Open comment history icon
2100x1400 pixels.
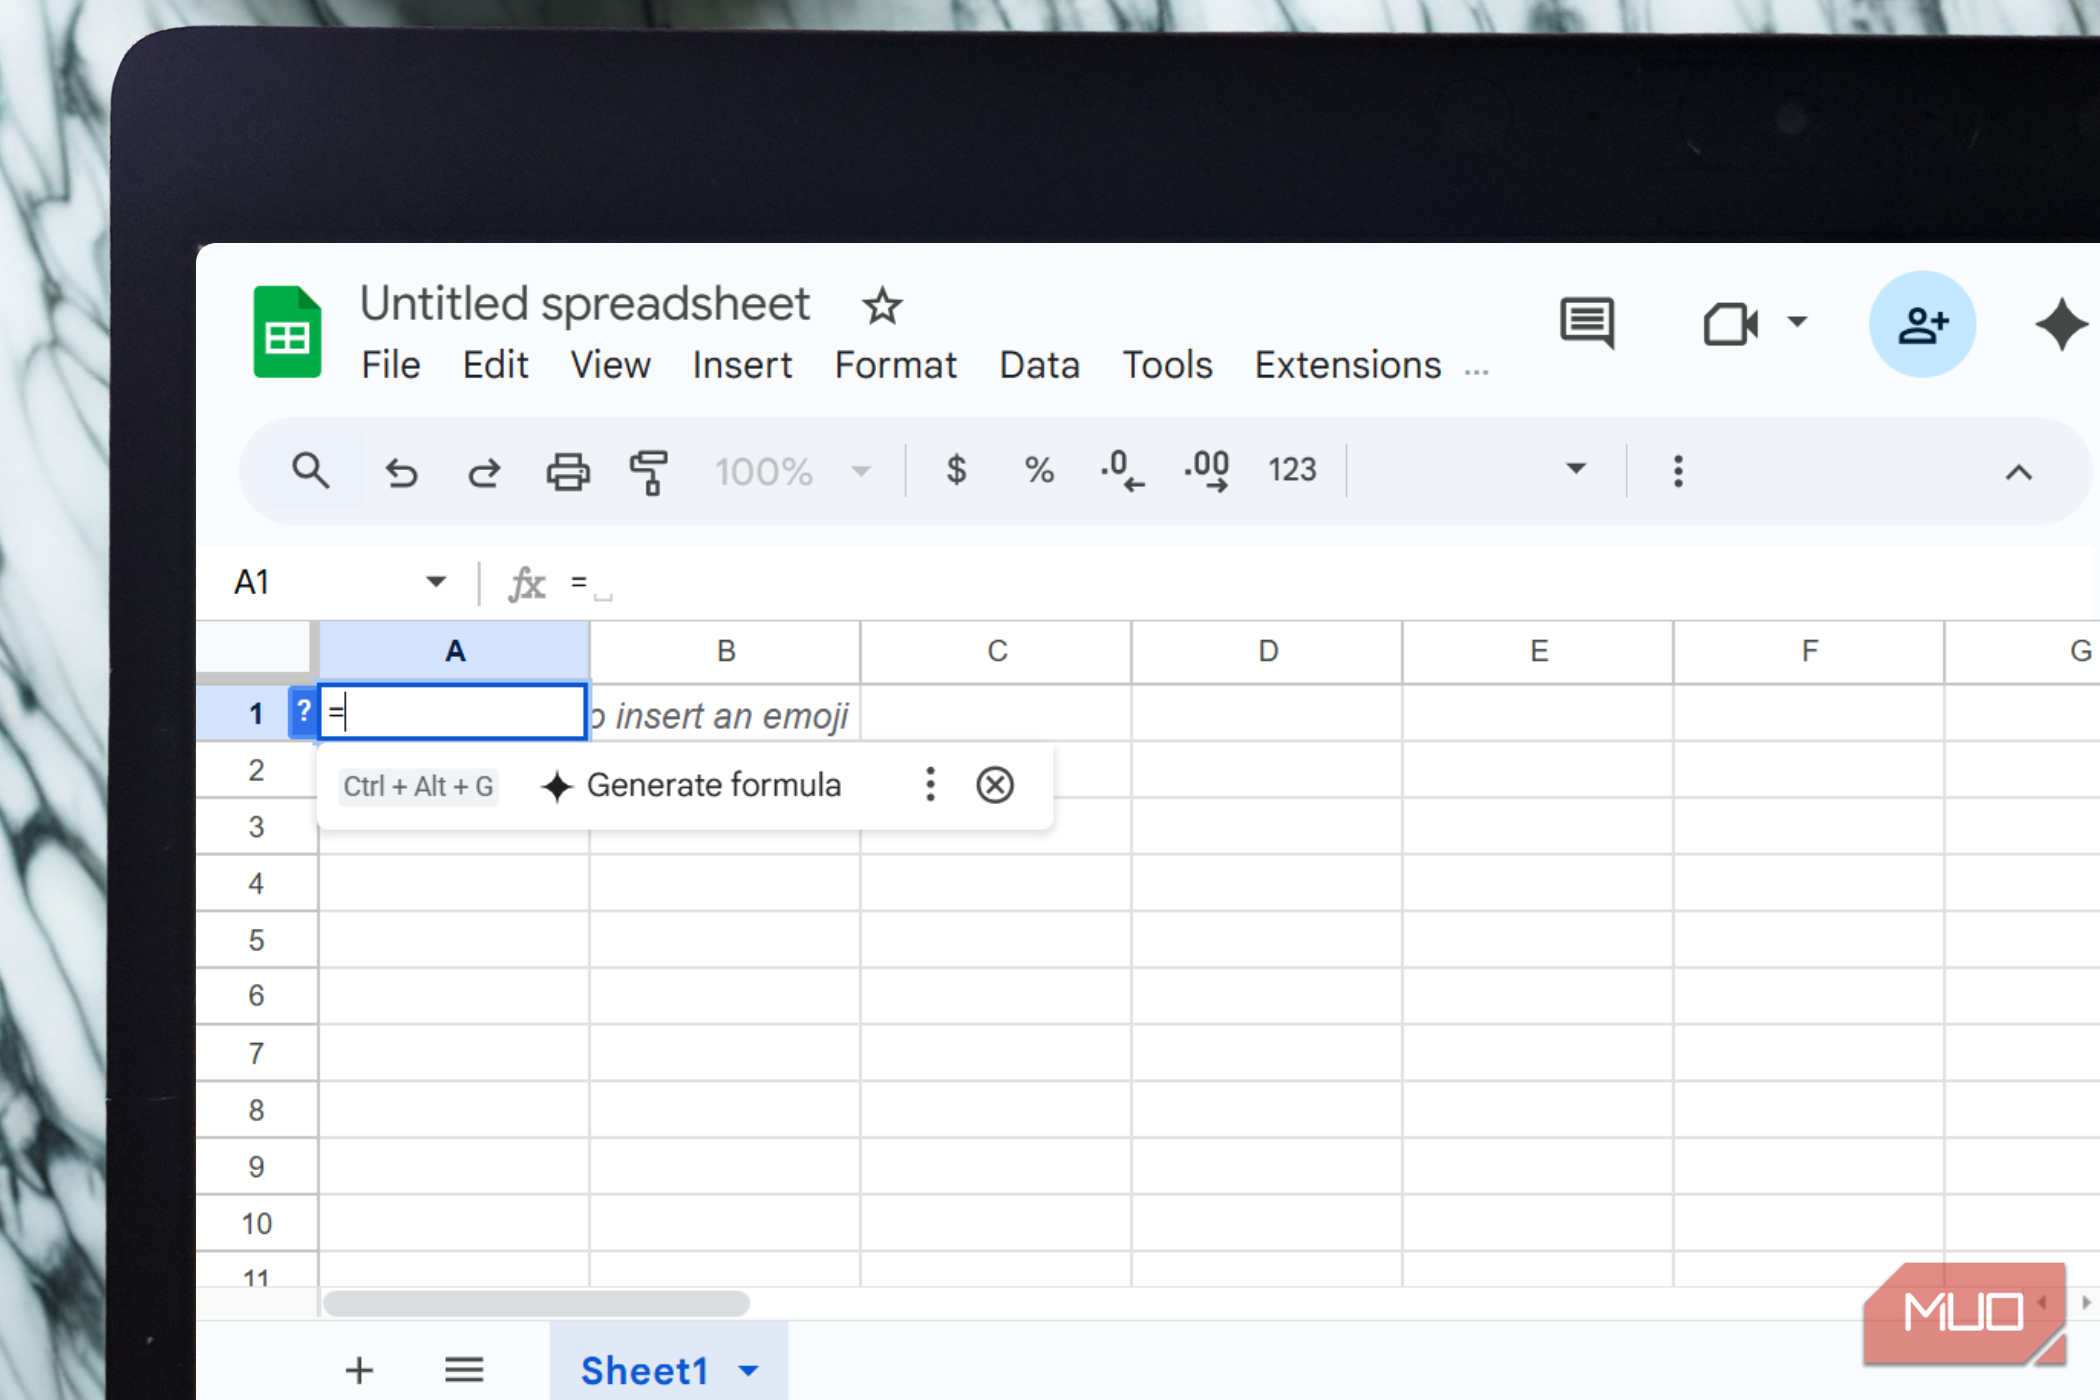(x=1586, y=323)
